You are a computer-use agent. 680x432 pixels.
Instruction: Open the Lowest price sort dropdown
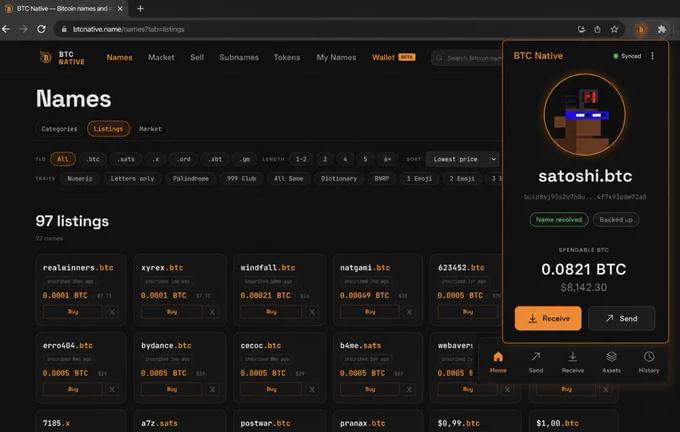pos(463,159)
